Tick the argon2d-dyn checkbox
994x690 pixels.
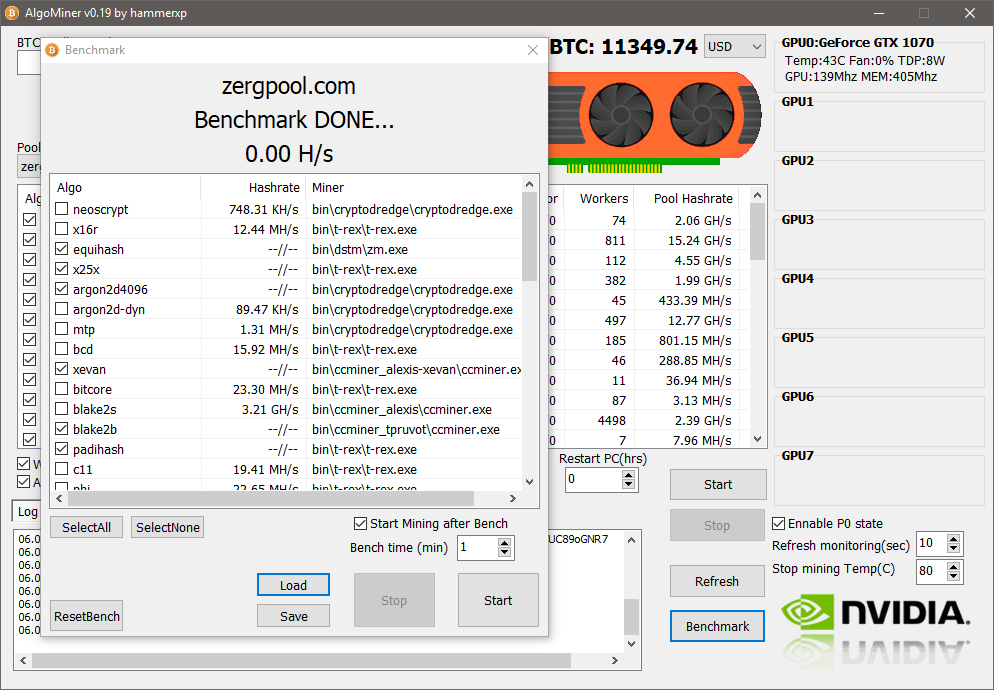pyautogui.click(x=61, y=309)
